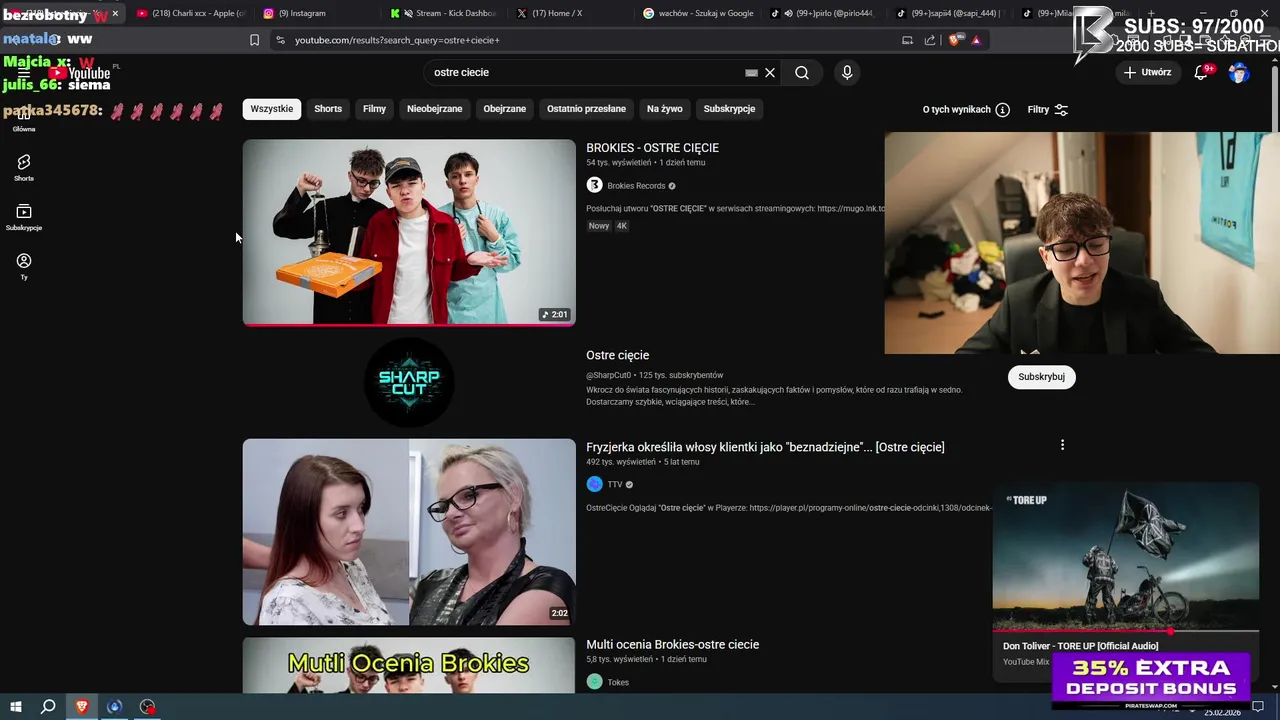Click the OBS Studio taskbar icon
The height and width of the screenshot is (720, 1280).
(x=148, y=707)
